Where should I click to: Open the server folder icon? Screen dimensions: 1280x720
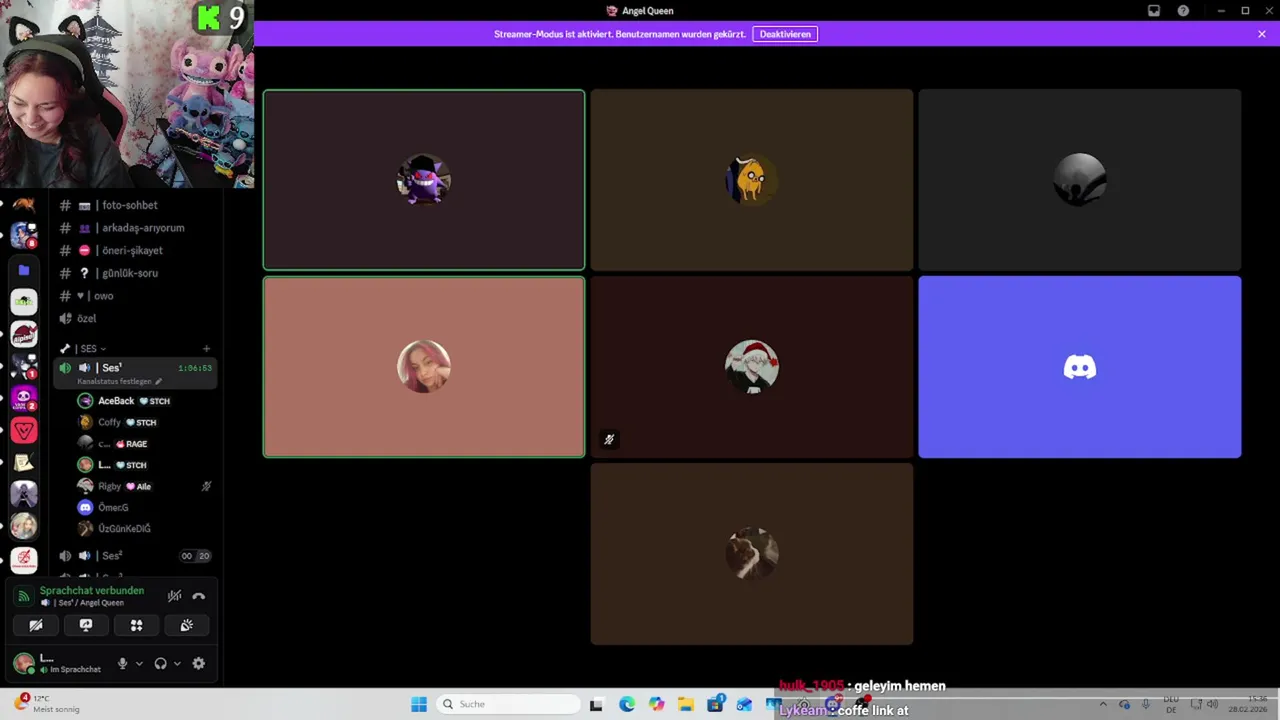24,270
